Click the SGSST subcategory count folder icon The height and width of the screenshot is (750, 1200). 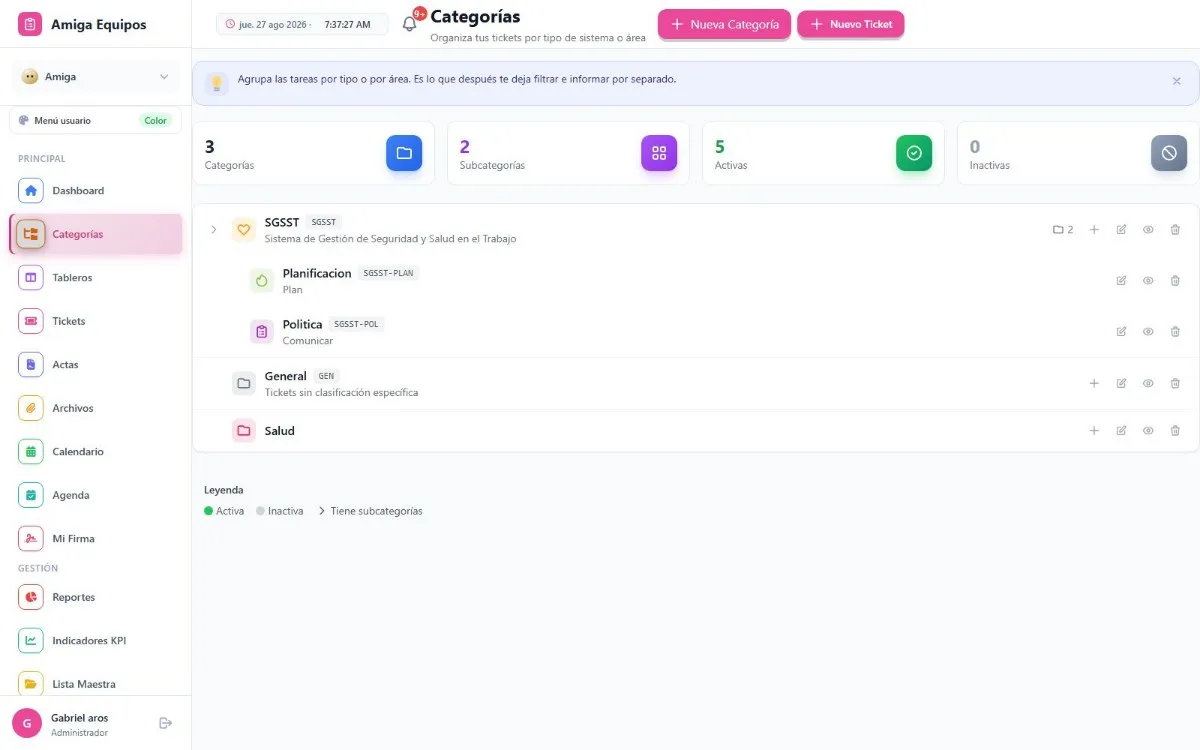(x=1058, y=230)
